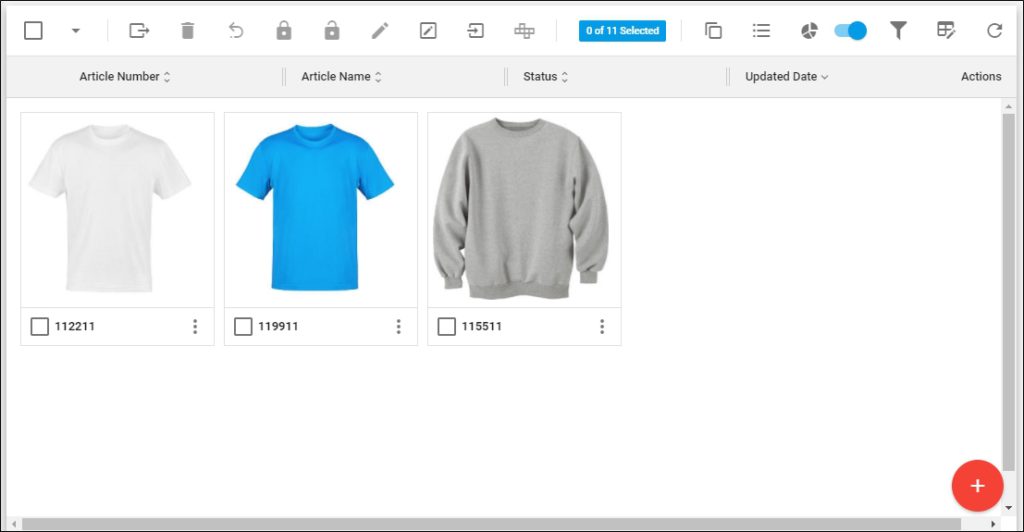This screenshot has height=532, width=1024.
Task: Click the red add plus button
Action: click(x=977, y=486)
